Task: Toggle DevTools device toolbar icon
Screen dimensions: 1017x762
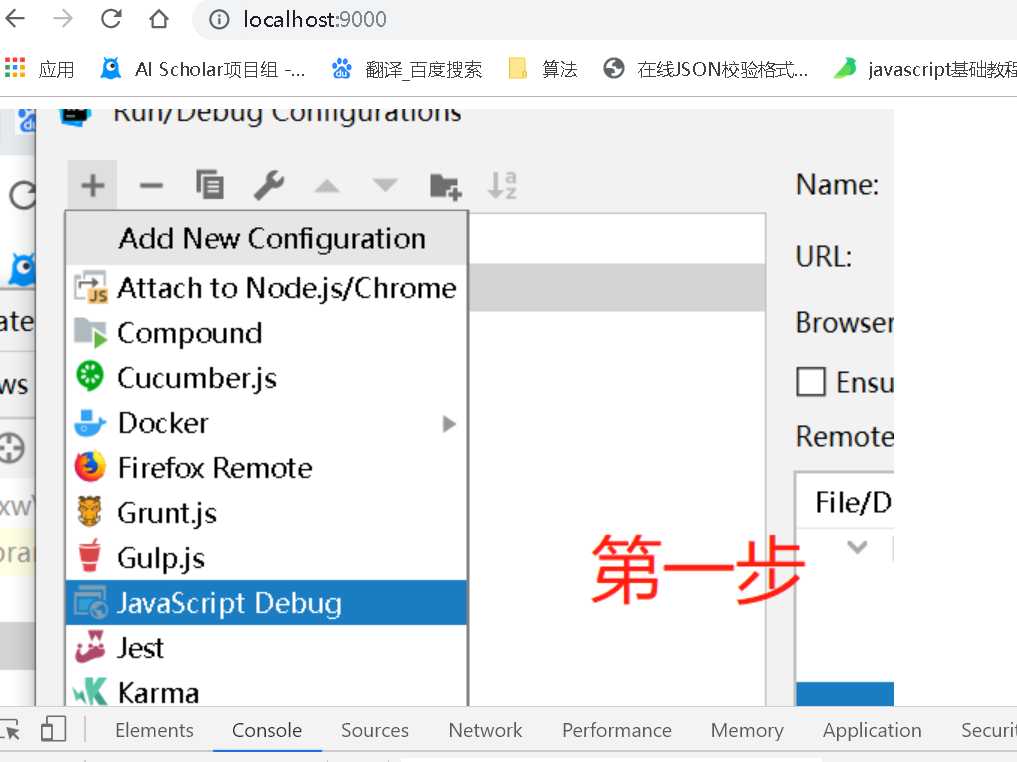Action: 53,730
